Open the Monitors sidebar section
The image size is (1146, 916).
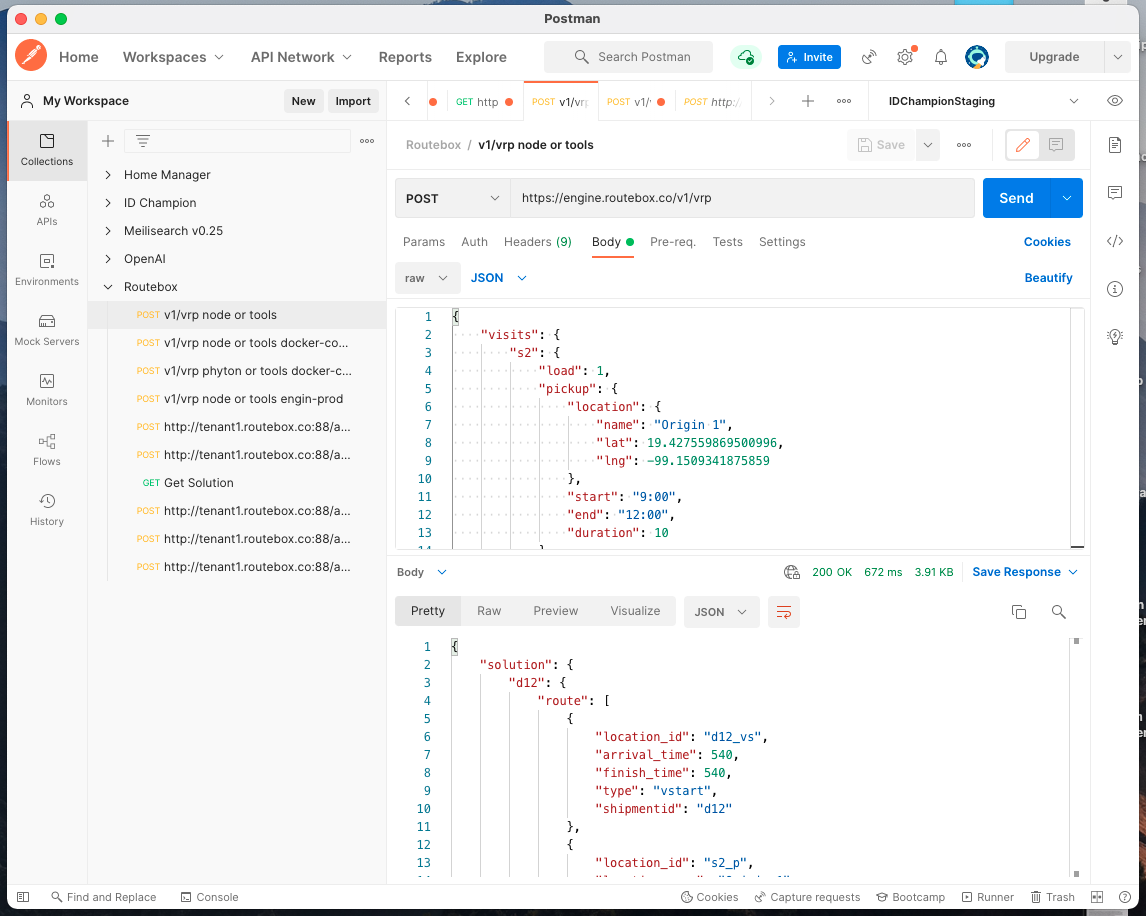click(x=47, y=389)
